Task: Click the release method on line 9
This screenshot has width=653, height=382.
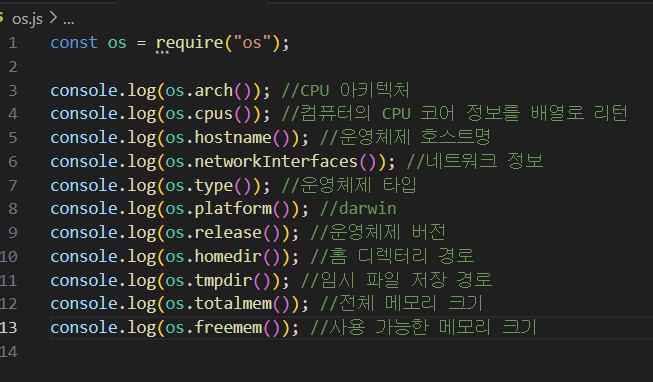Action: pos(228,232)
